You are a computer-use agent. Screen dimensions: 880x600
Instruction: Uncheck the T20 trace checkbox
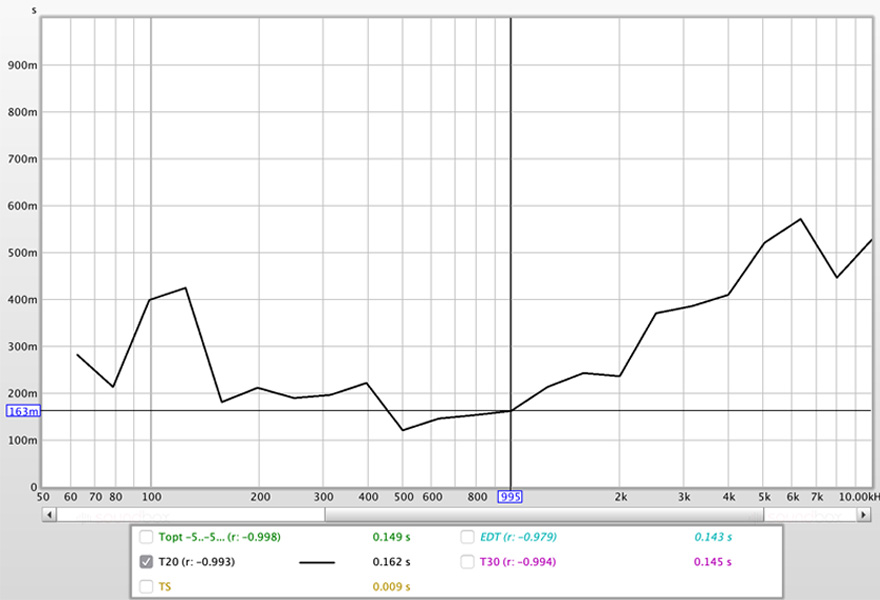click(x=147, y=562)
